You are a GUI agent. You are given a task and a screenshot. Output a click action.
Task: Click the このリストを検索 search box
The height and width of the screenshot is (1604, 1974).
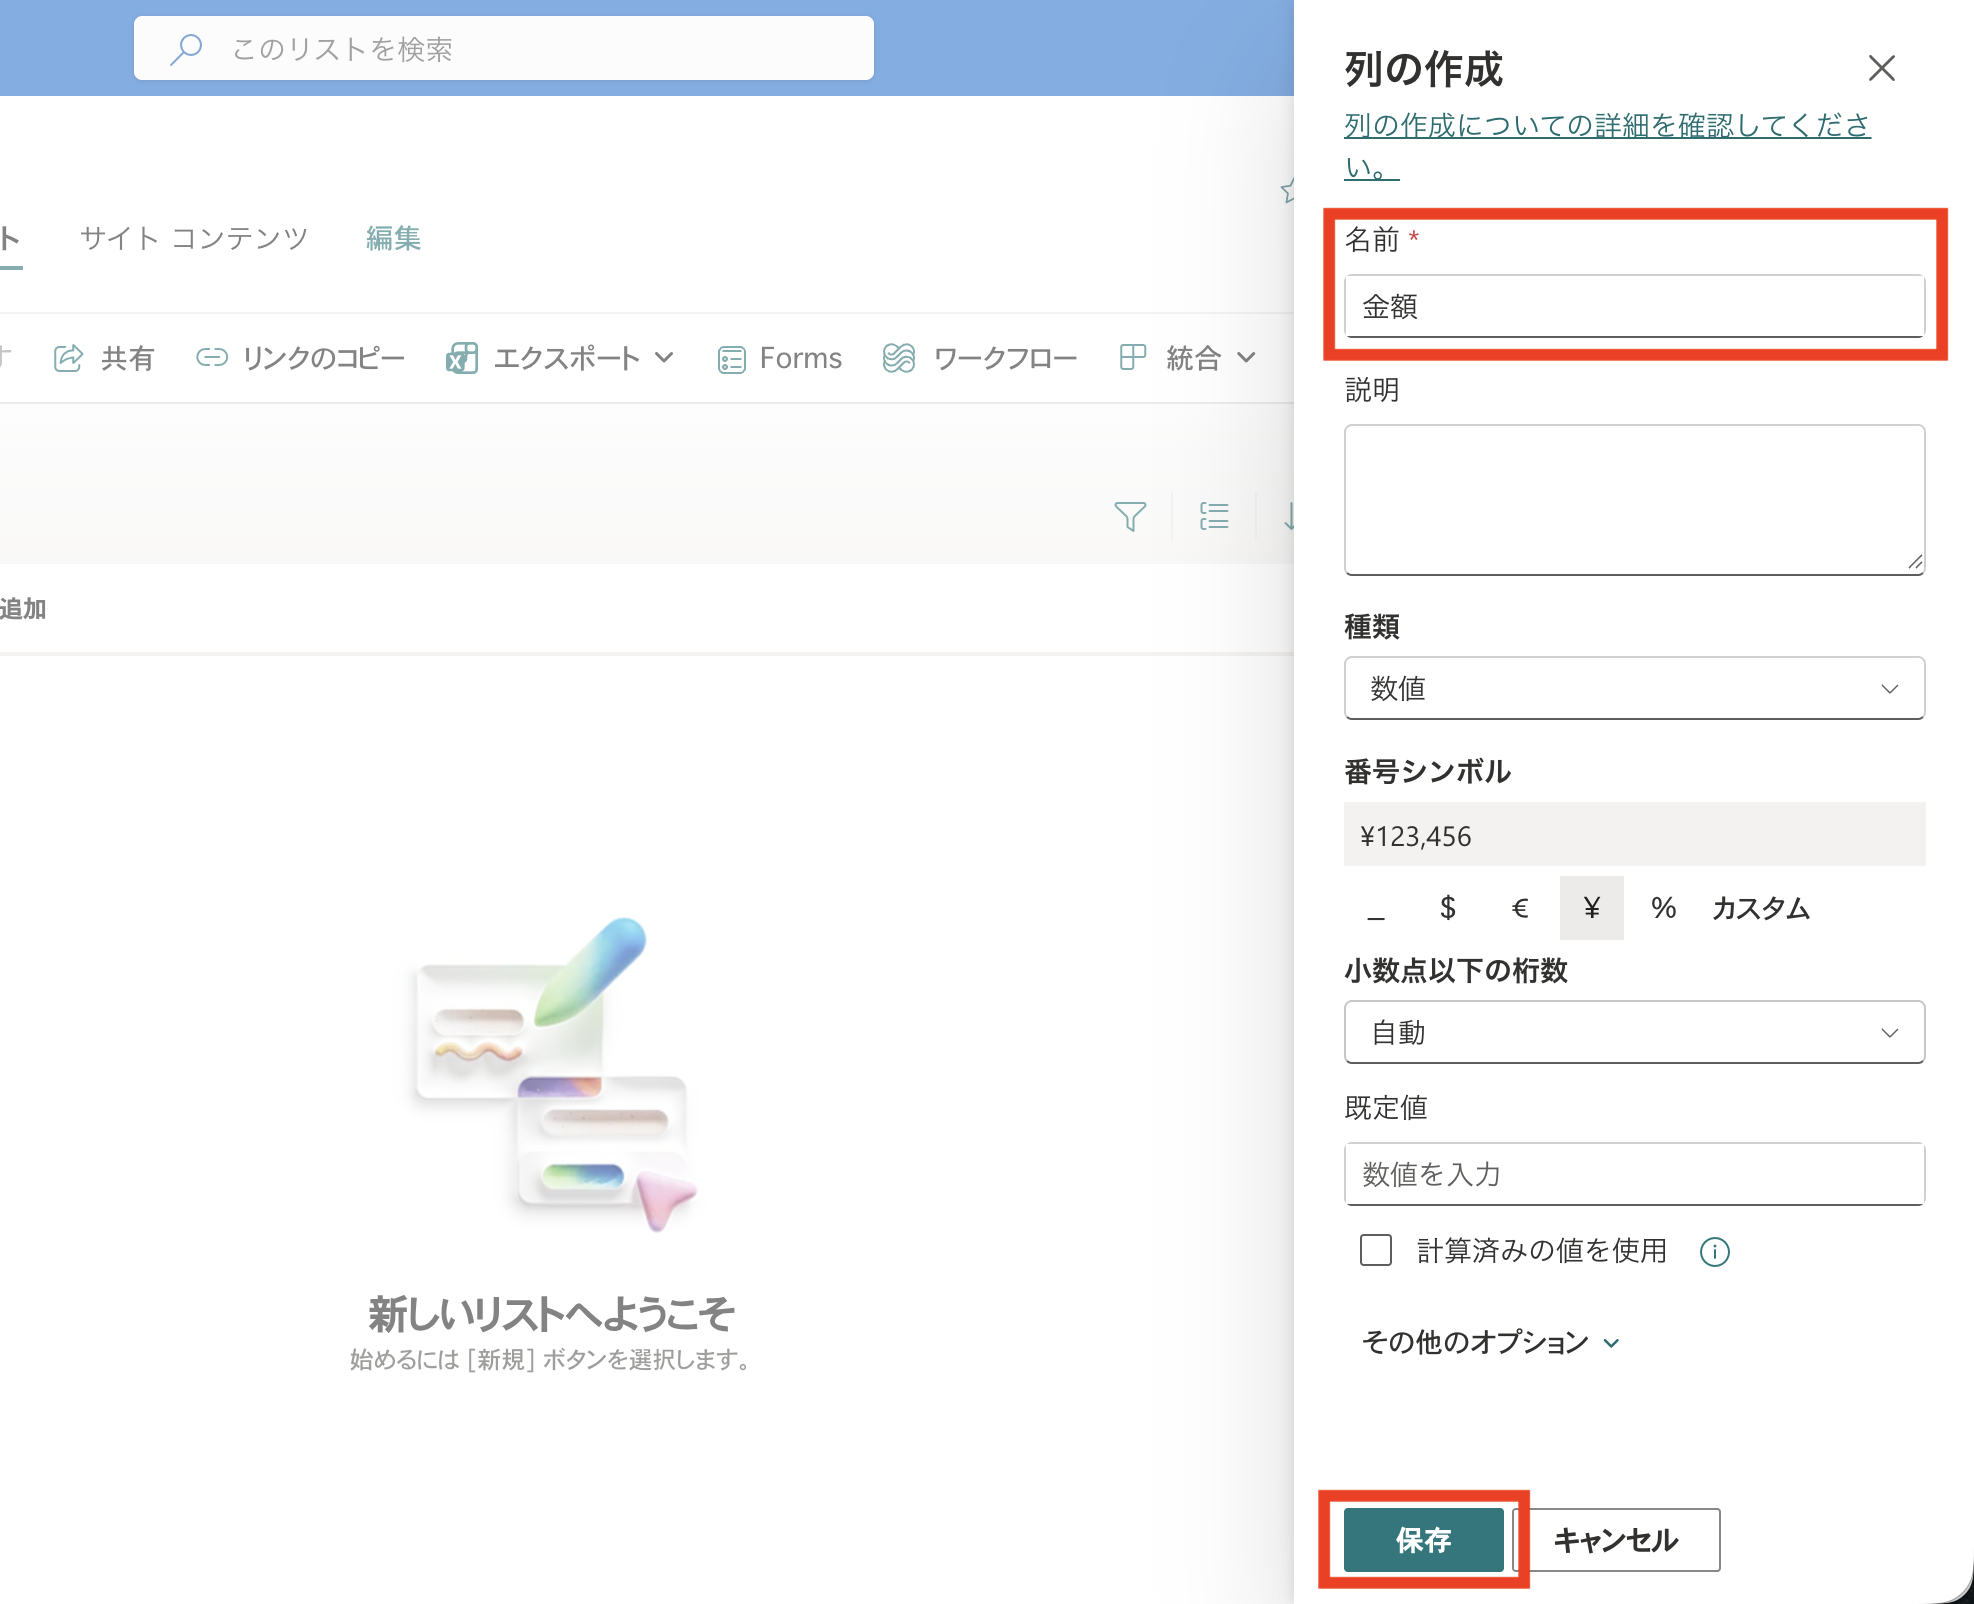point(504,48)
